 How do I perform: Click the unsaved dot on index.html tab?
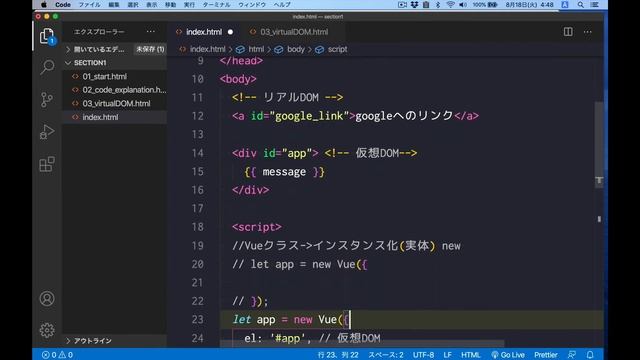[230, 32]
